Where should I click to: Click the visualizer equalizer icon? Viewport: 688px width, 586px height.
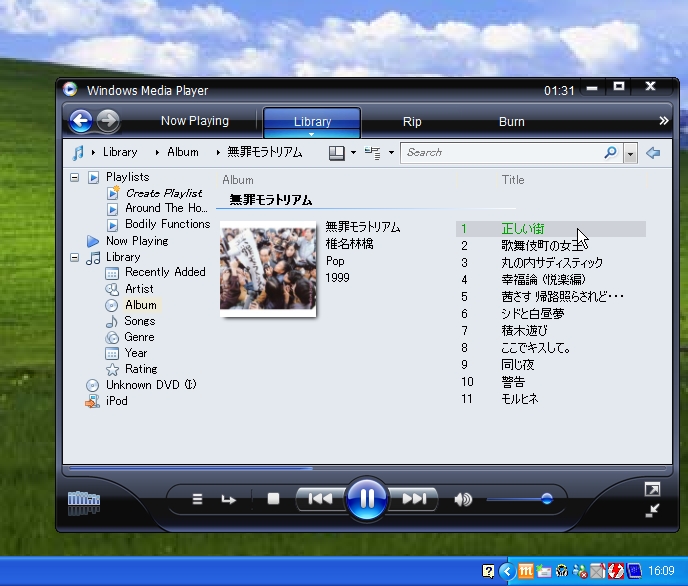point(84,502)
